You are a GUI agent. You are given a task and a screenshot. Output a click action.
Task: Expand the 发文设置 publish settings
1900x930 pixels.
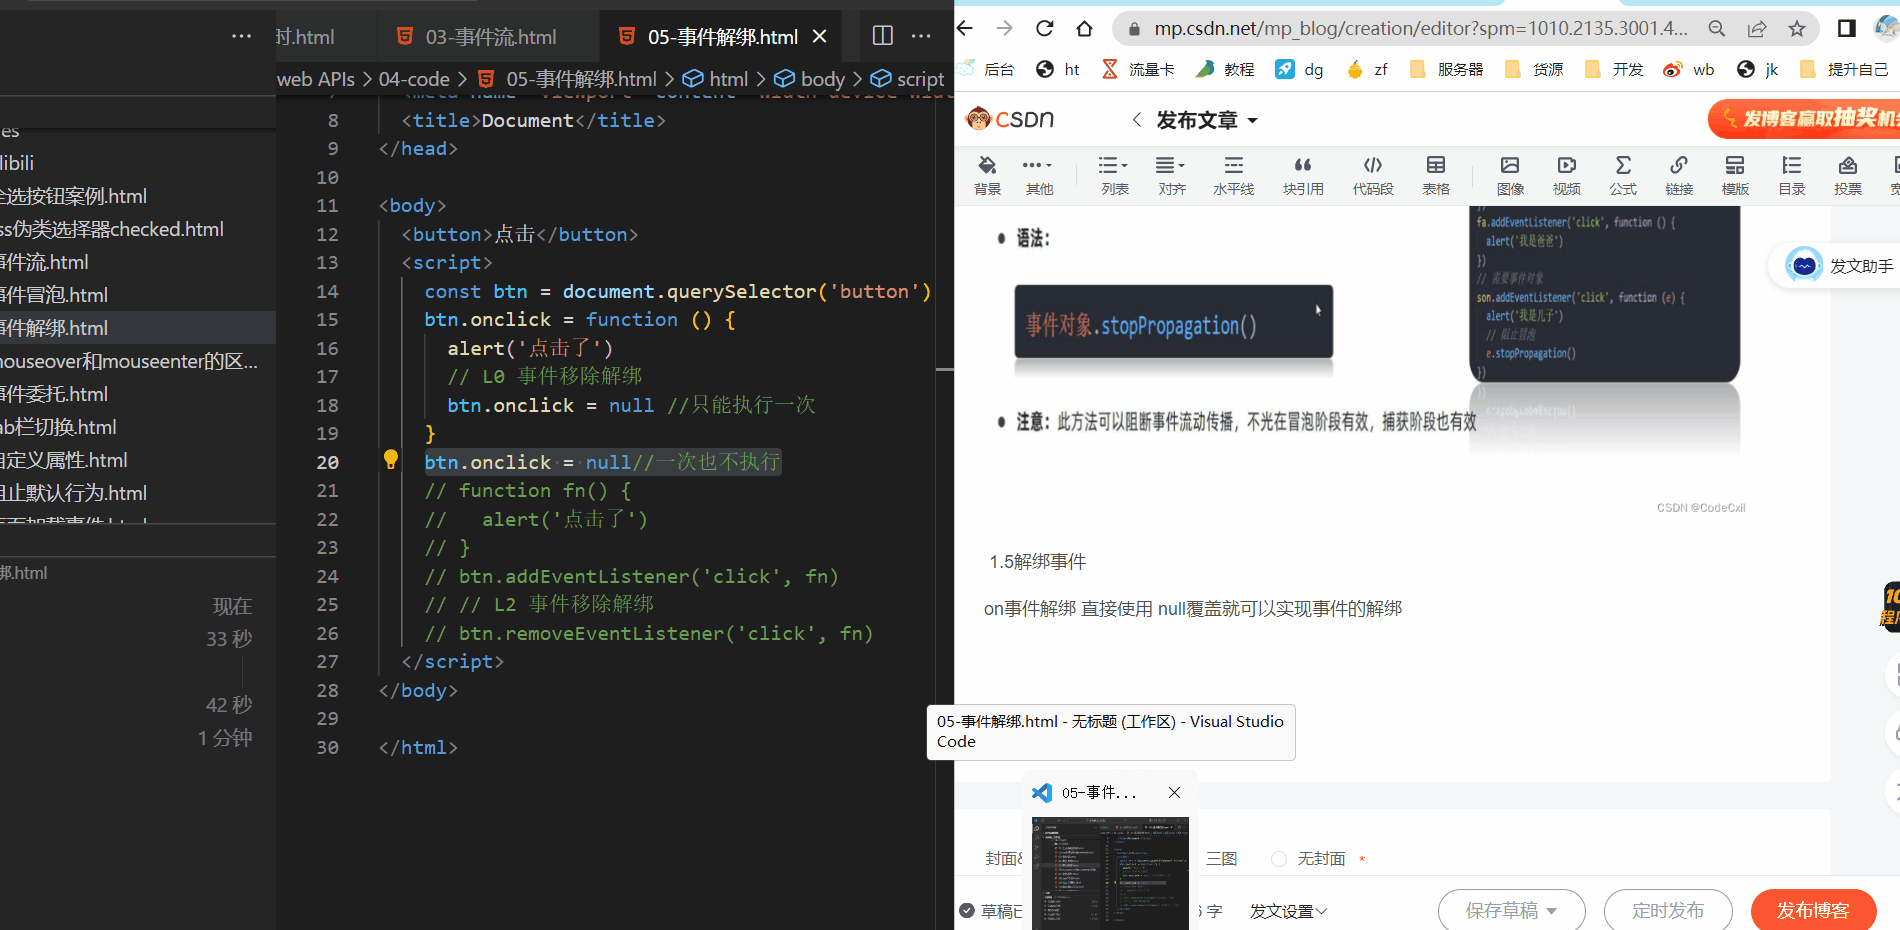(x=1288, y=911)
